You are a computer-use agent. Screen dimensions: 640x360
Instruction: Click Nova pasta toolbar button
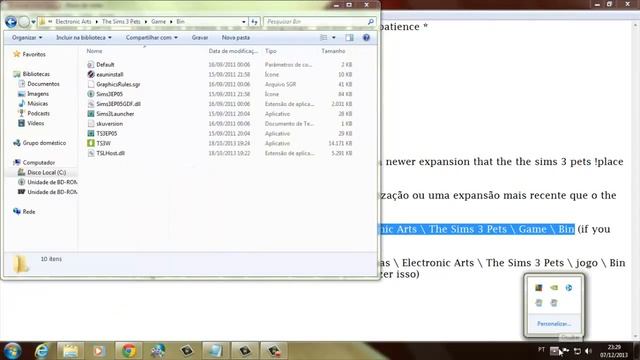point(236,38)
